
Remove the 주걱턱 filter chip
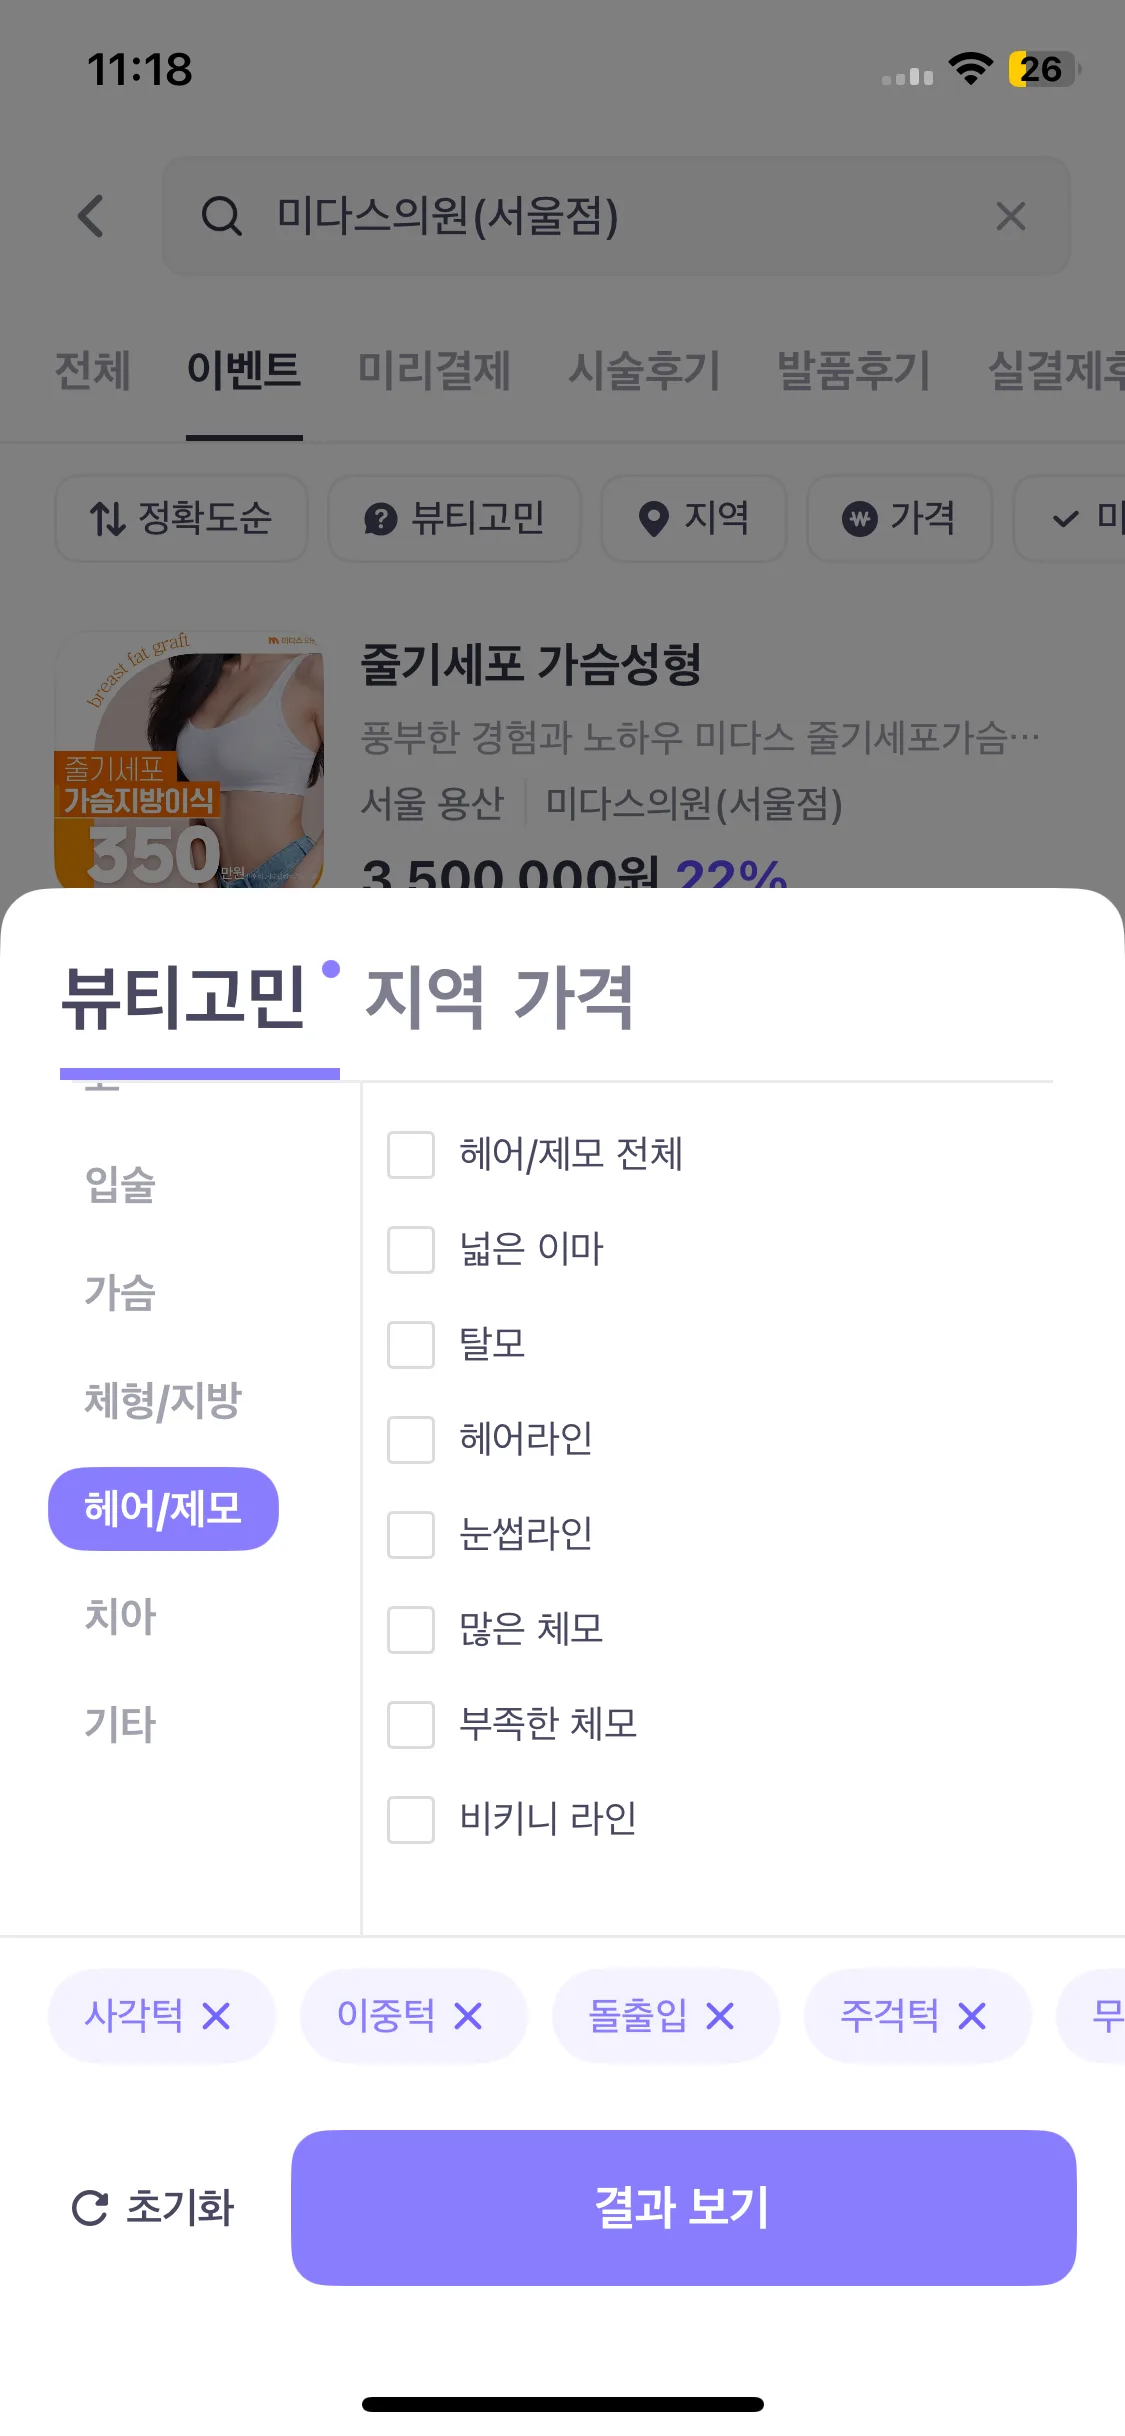coord(972,2016)
